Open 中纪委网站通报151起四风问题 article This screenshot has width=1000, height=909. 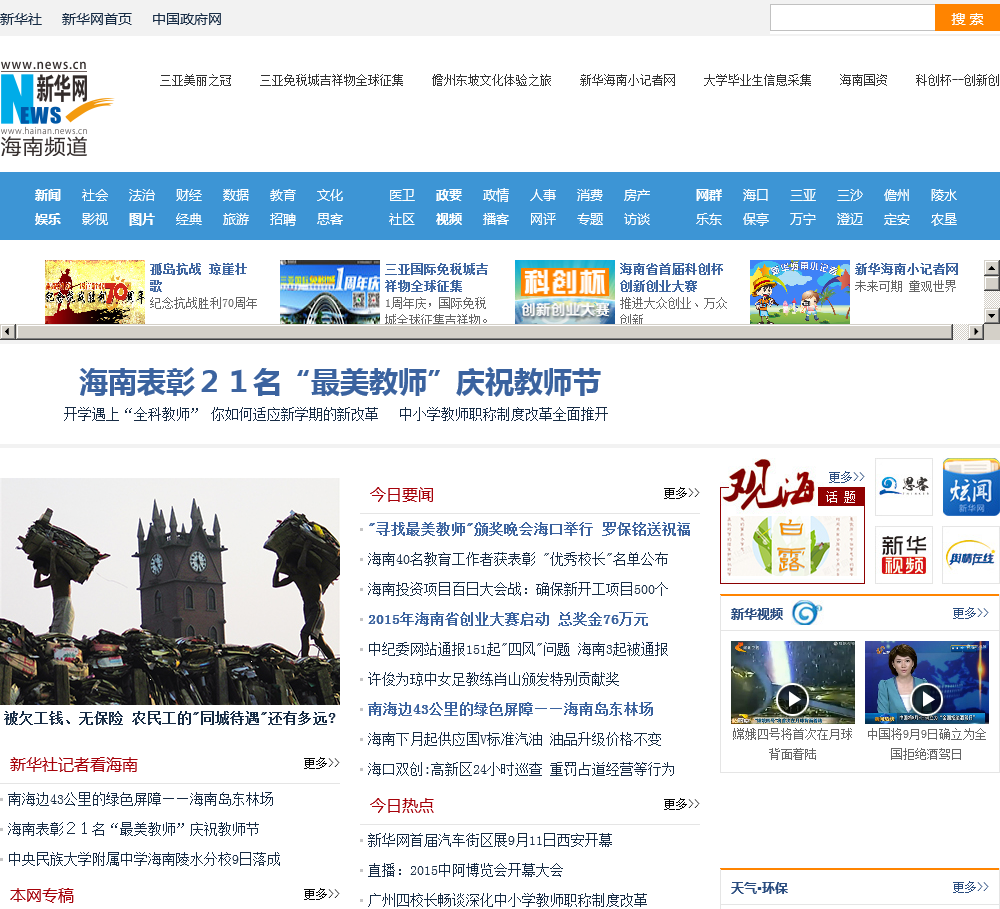click(518, 649)
